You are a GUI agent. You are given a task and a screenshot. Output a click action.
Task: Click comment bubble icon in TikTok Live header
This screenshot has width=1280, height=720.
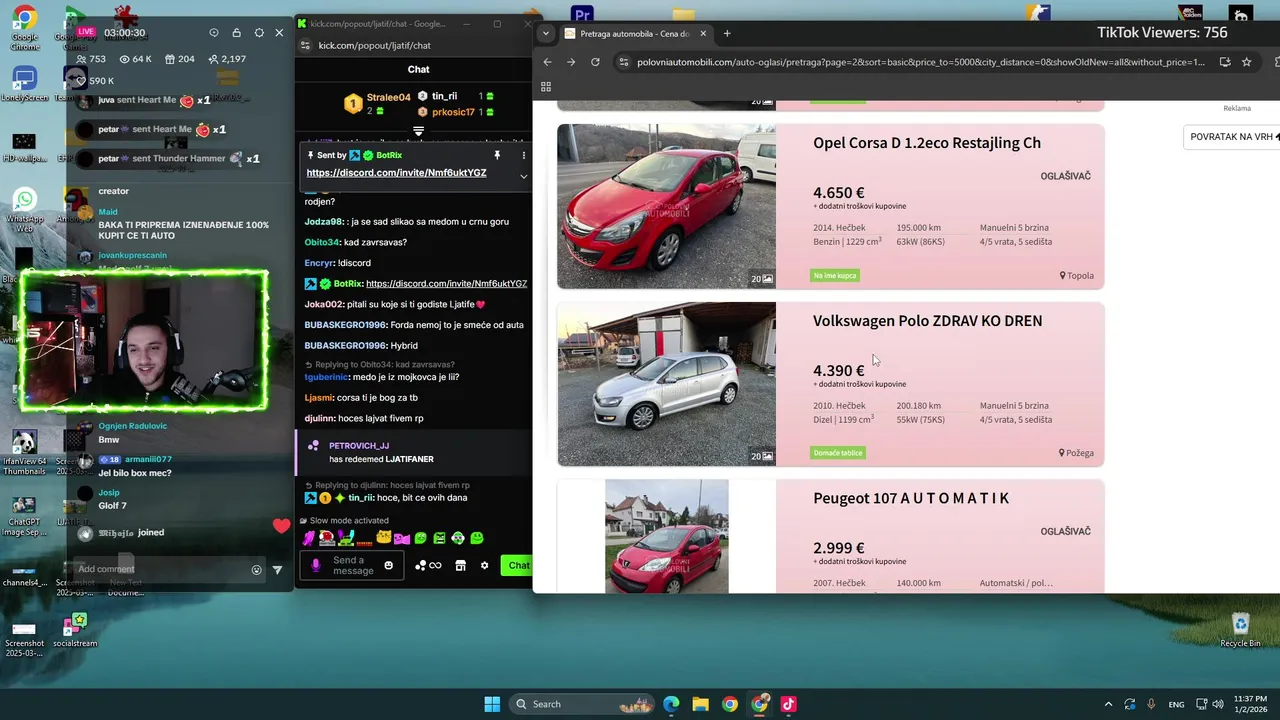213,33
